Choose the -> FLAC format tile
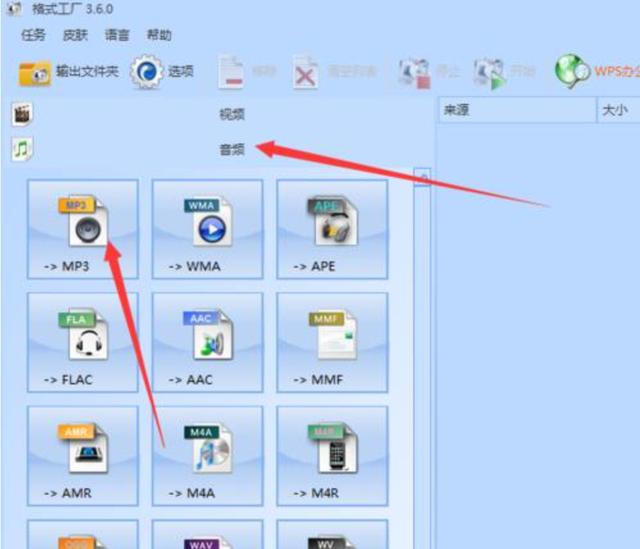Image resolution: width=640 pixels, height=549 pixels. click(x=83, y=342)
